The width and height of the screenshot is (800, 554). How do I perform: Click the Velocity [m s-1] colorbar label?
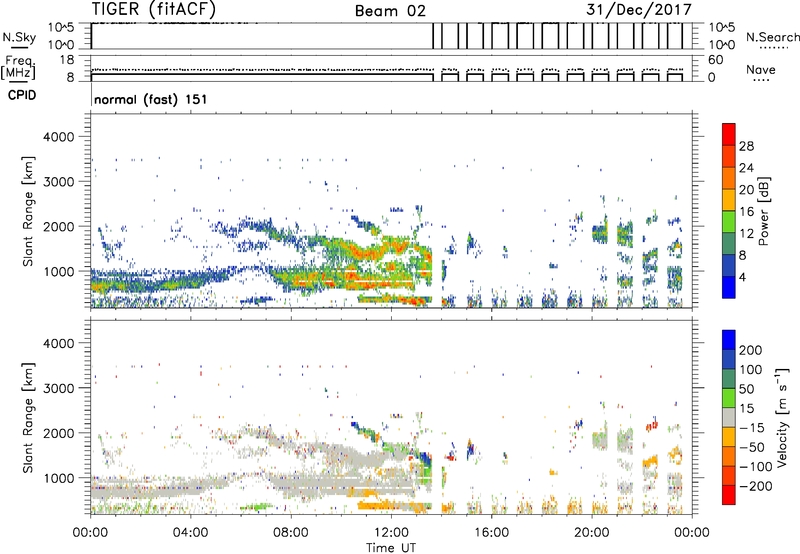782,418
